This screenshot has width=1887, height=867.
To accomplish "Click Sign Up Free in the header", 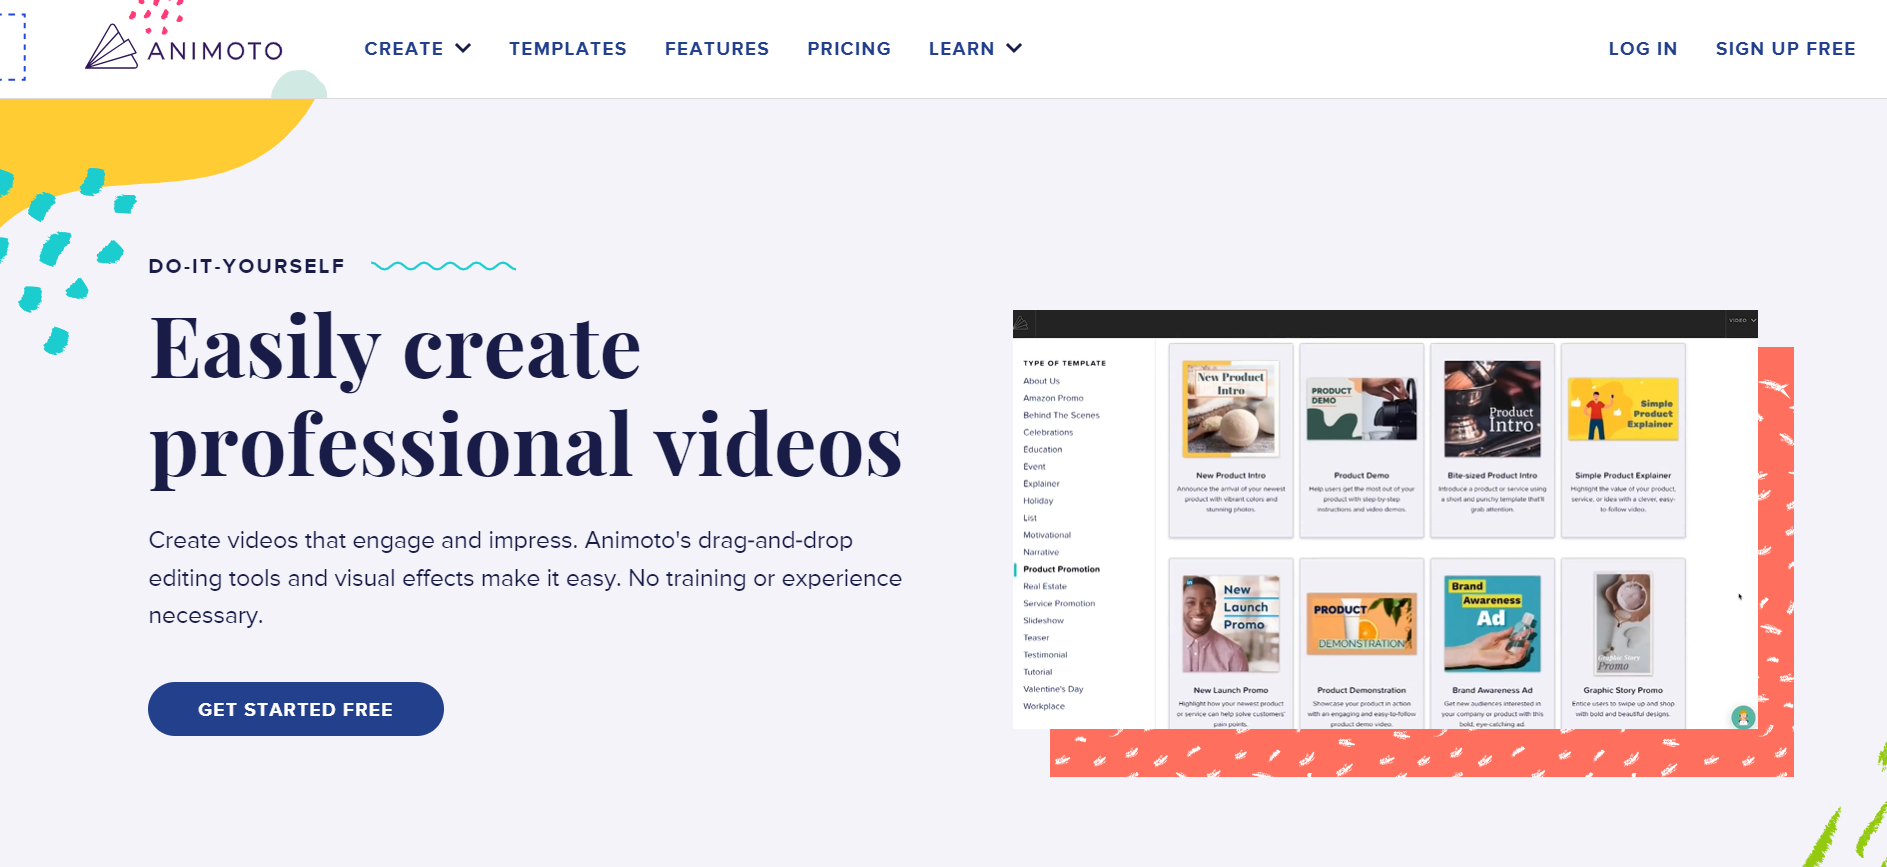I will (x=1785, y=49).
